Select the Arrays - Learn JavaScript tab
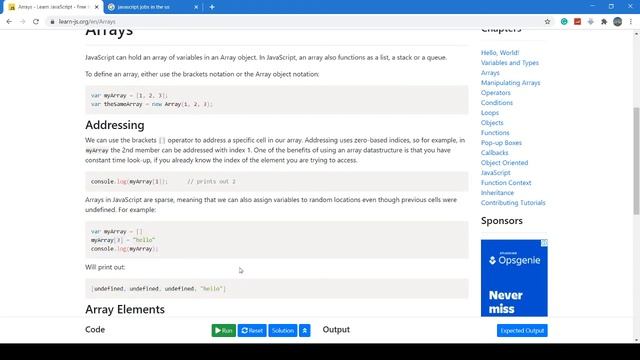 pyautogui.click(x=52, y=7)
